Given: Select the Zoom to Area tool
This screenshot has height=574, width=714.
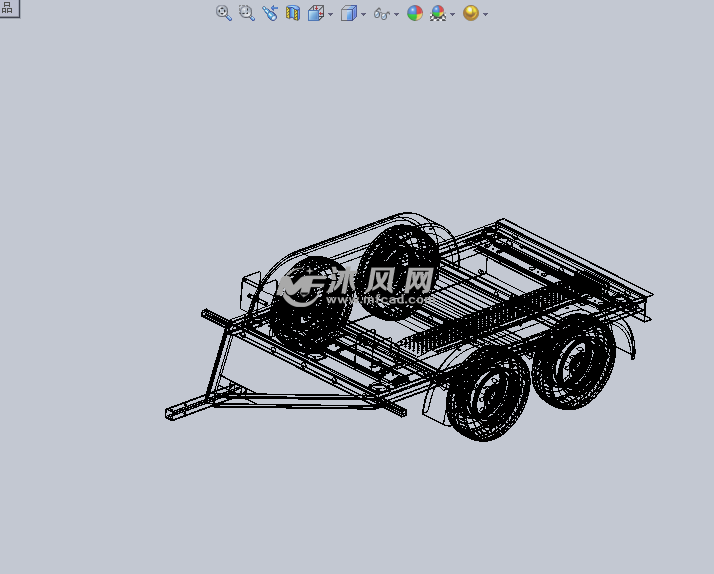Looking at the screenshot, I should pyautogui.click(x=246, y=13).
